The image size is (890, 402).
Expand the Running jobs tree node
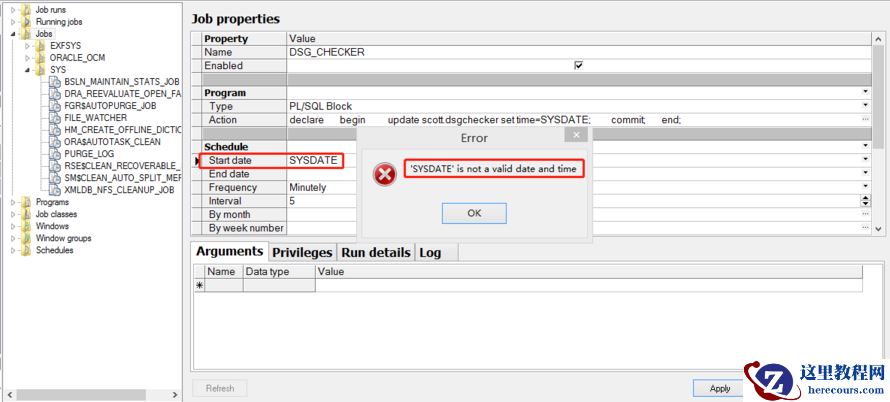[13, 22]
